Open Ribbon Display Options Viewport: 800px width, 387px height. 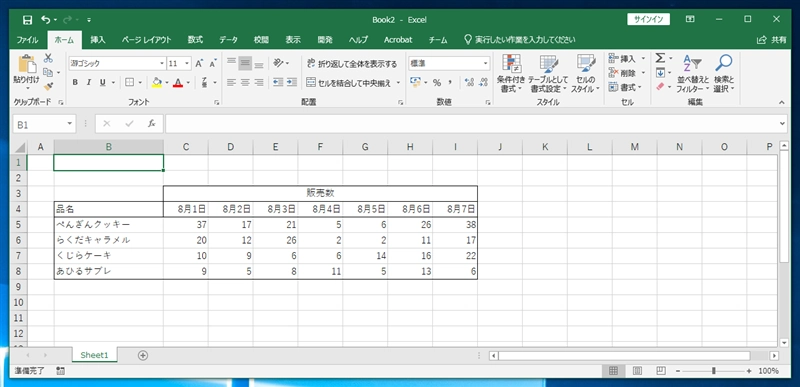click(690, 20)
